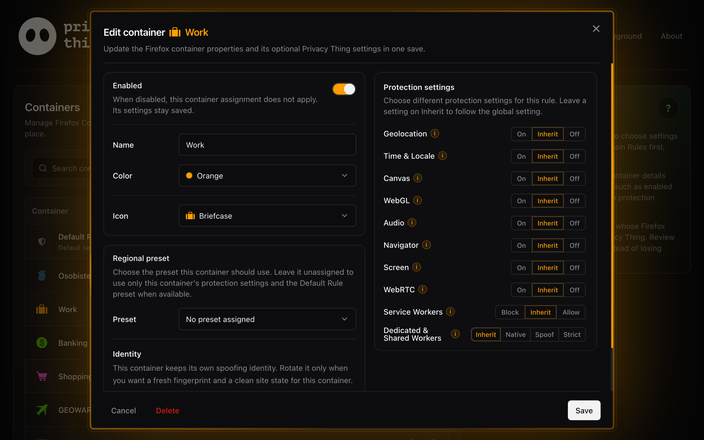Click the briefcase icon in the dialog title
Image resolution: width=704 pixels, height=440 pixels.
pyautogui.click(x=175, y=32)
